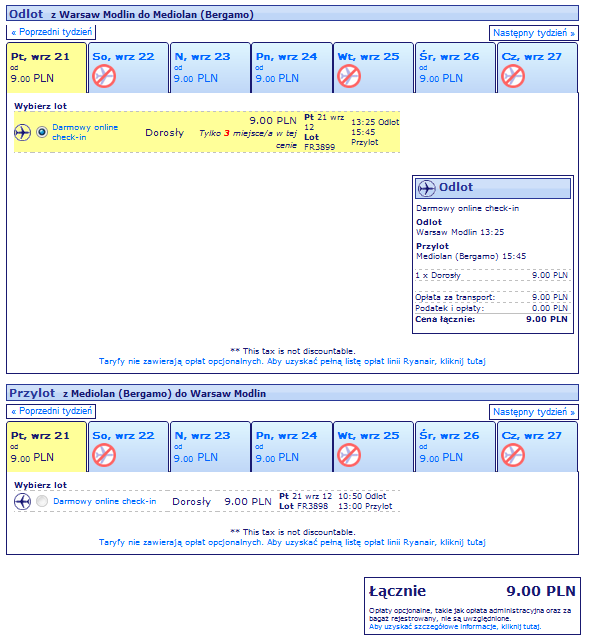
Task: Open Odlot tab N, wrz 23
Action: 210,68
